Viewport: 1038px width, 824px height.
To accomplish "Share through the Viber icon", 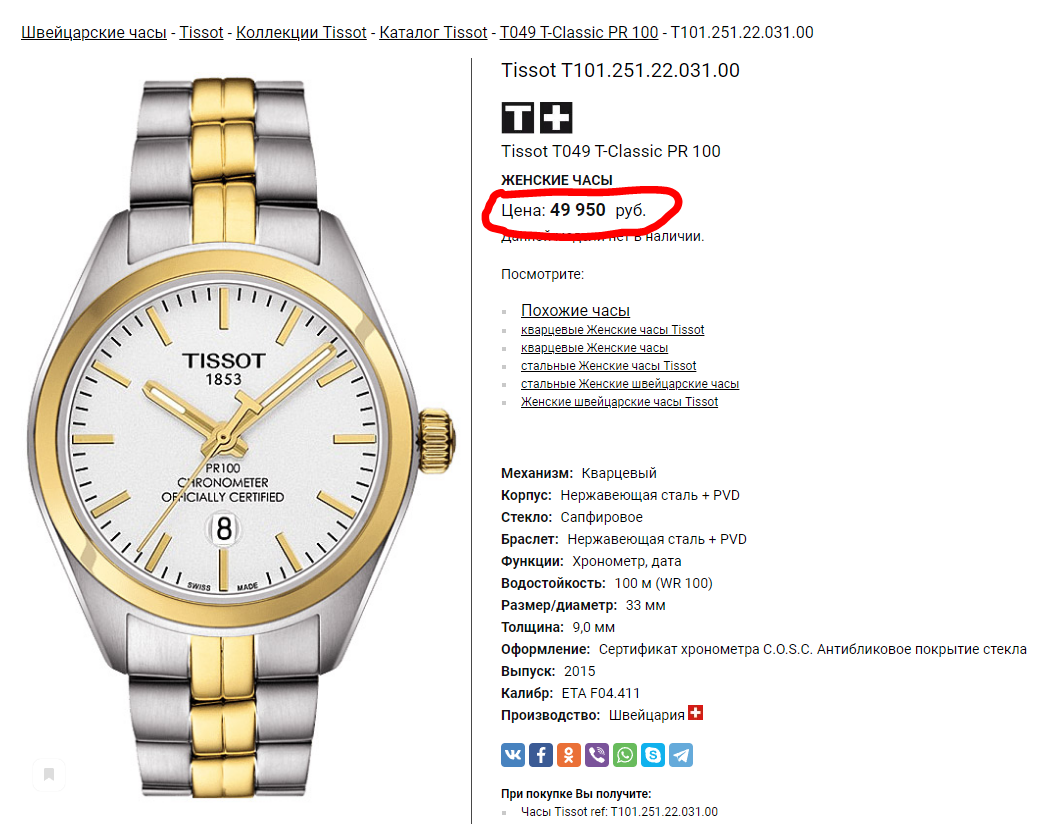I will pyautogui.click(x=596, y=755).
